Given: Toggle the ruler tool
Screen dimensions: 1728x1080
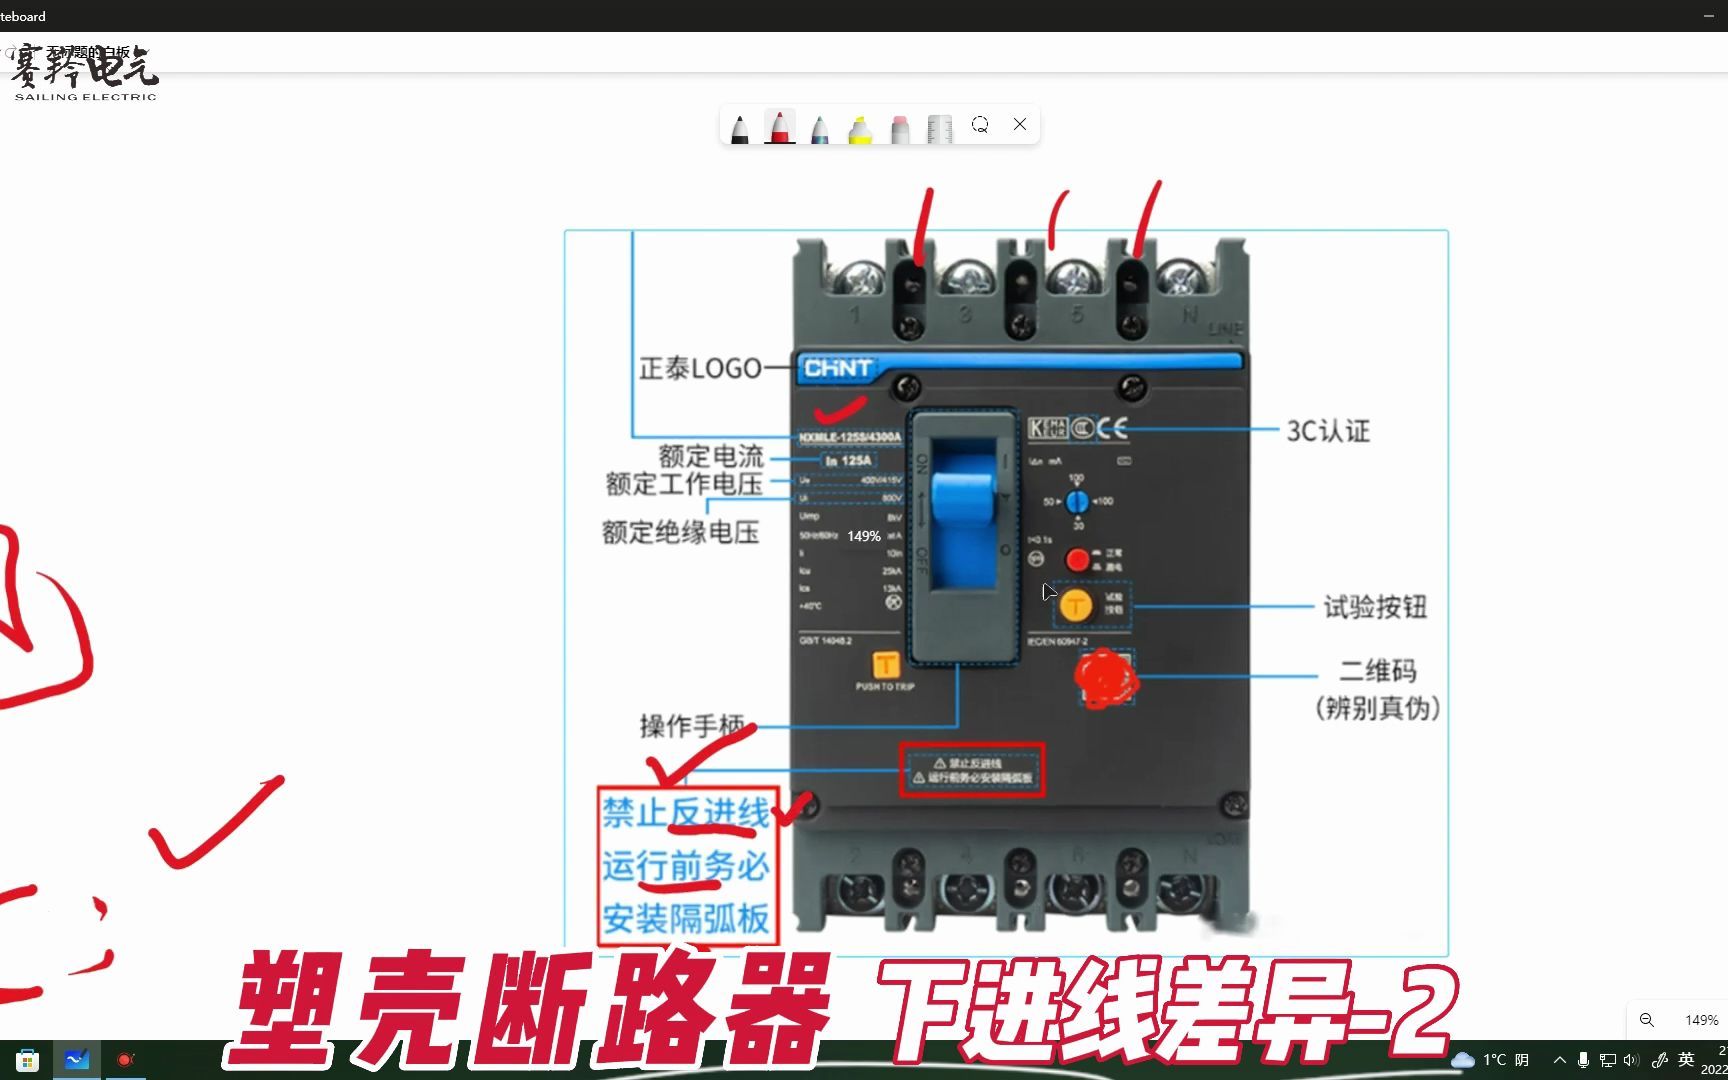Looking at the screenshot, I should (940, 127).
